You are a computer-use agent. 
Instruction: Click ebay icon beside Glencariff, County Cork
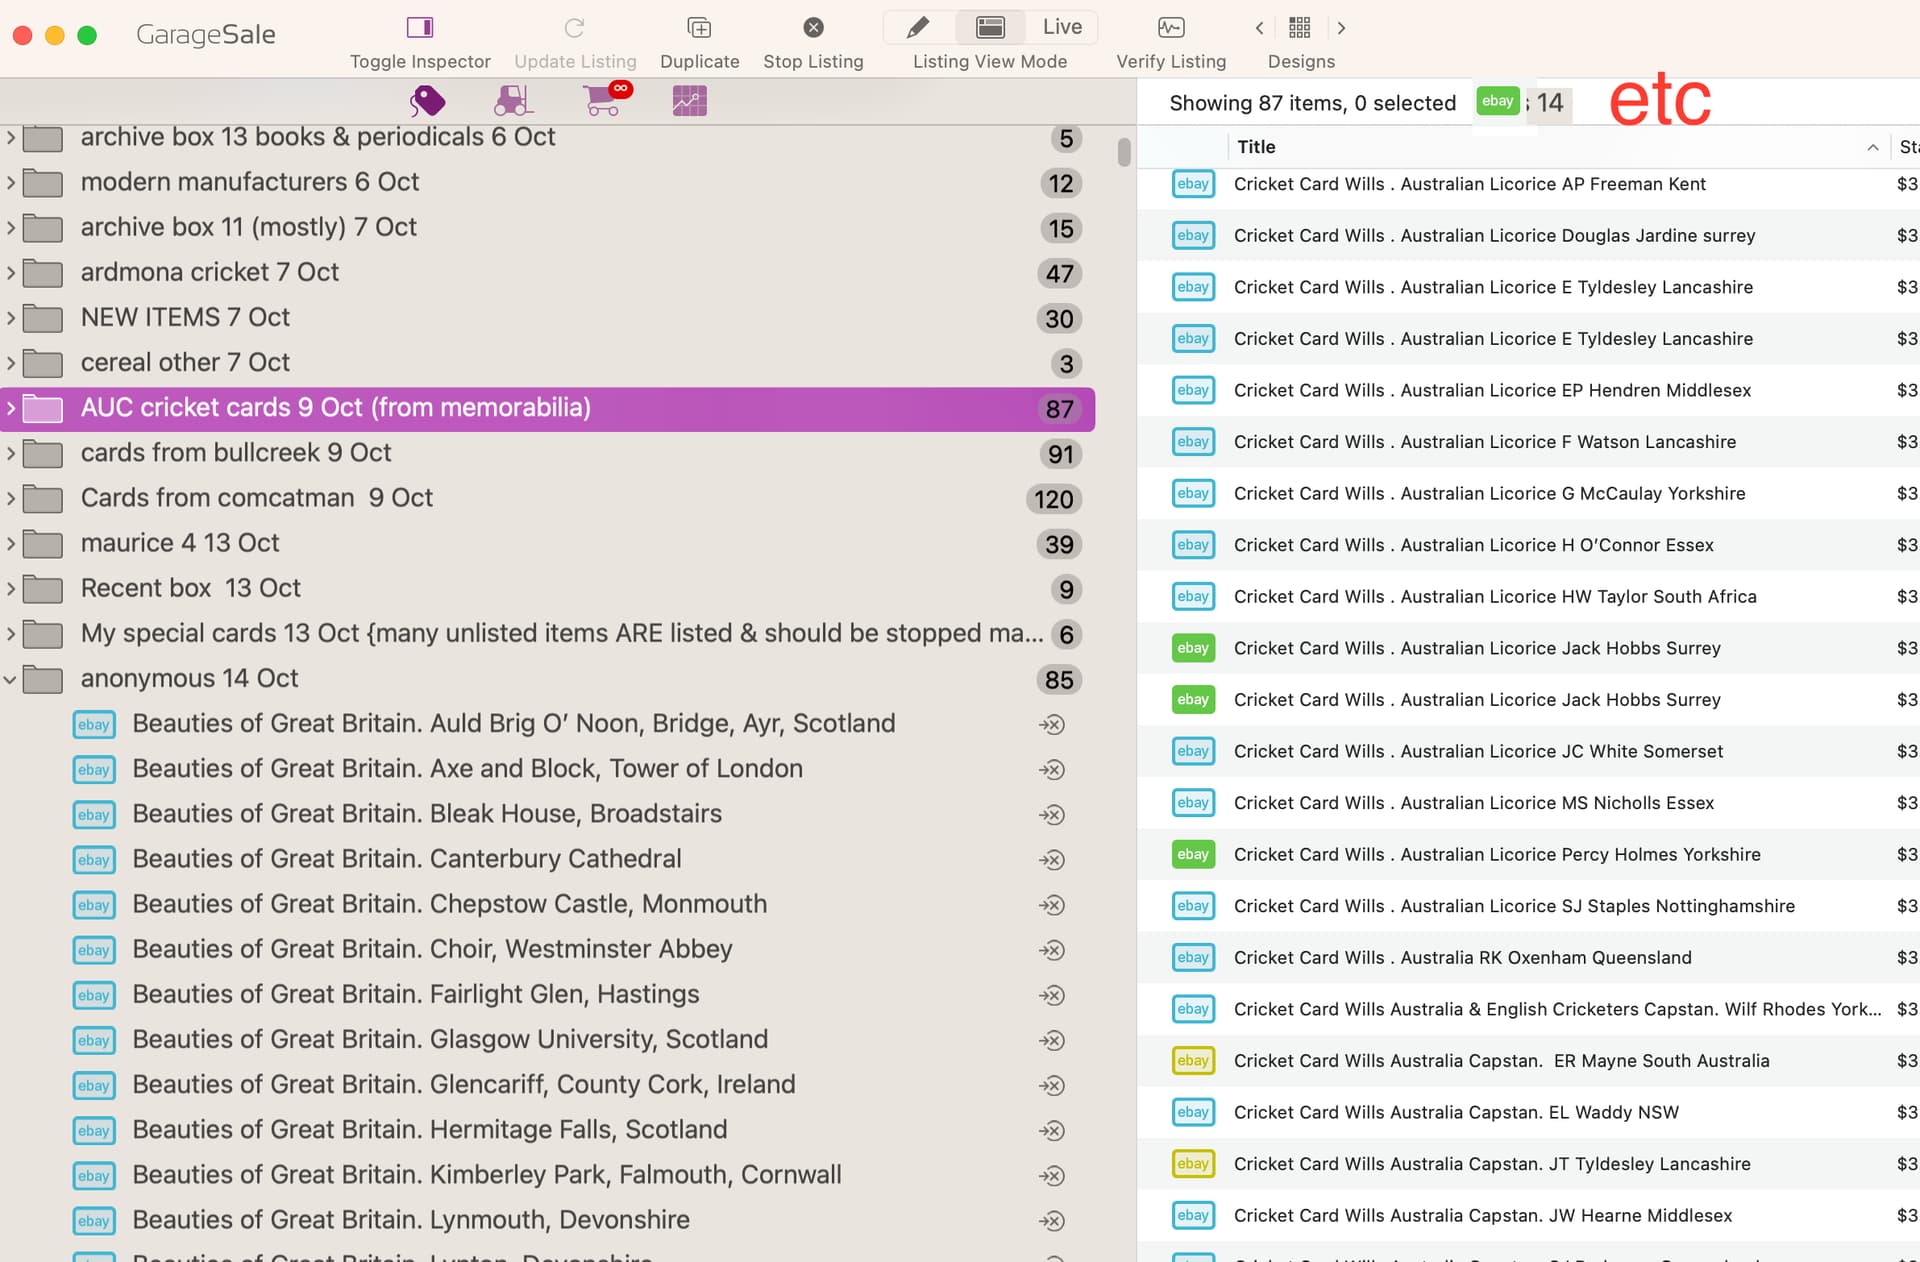[94, 1085]
